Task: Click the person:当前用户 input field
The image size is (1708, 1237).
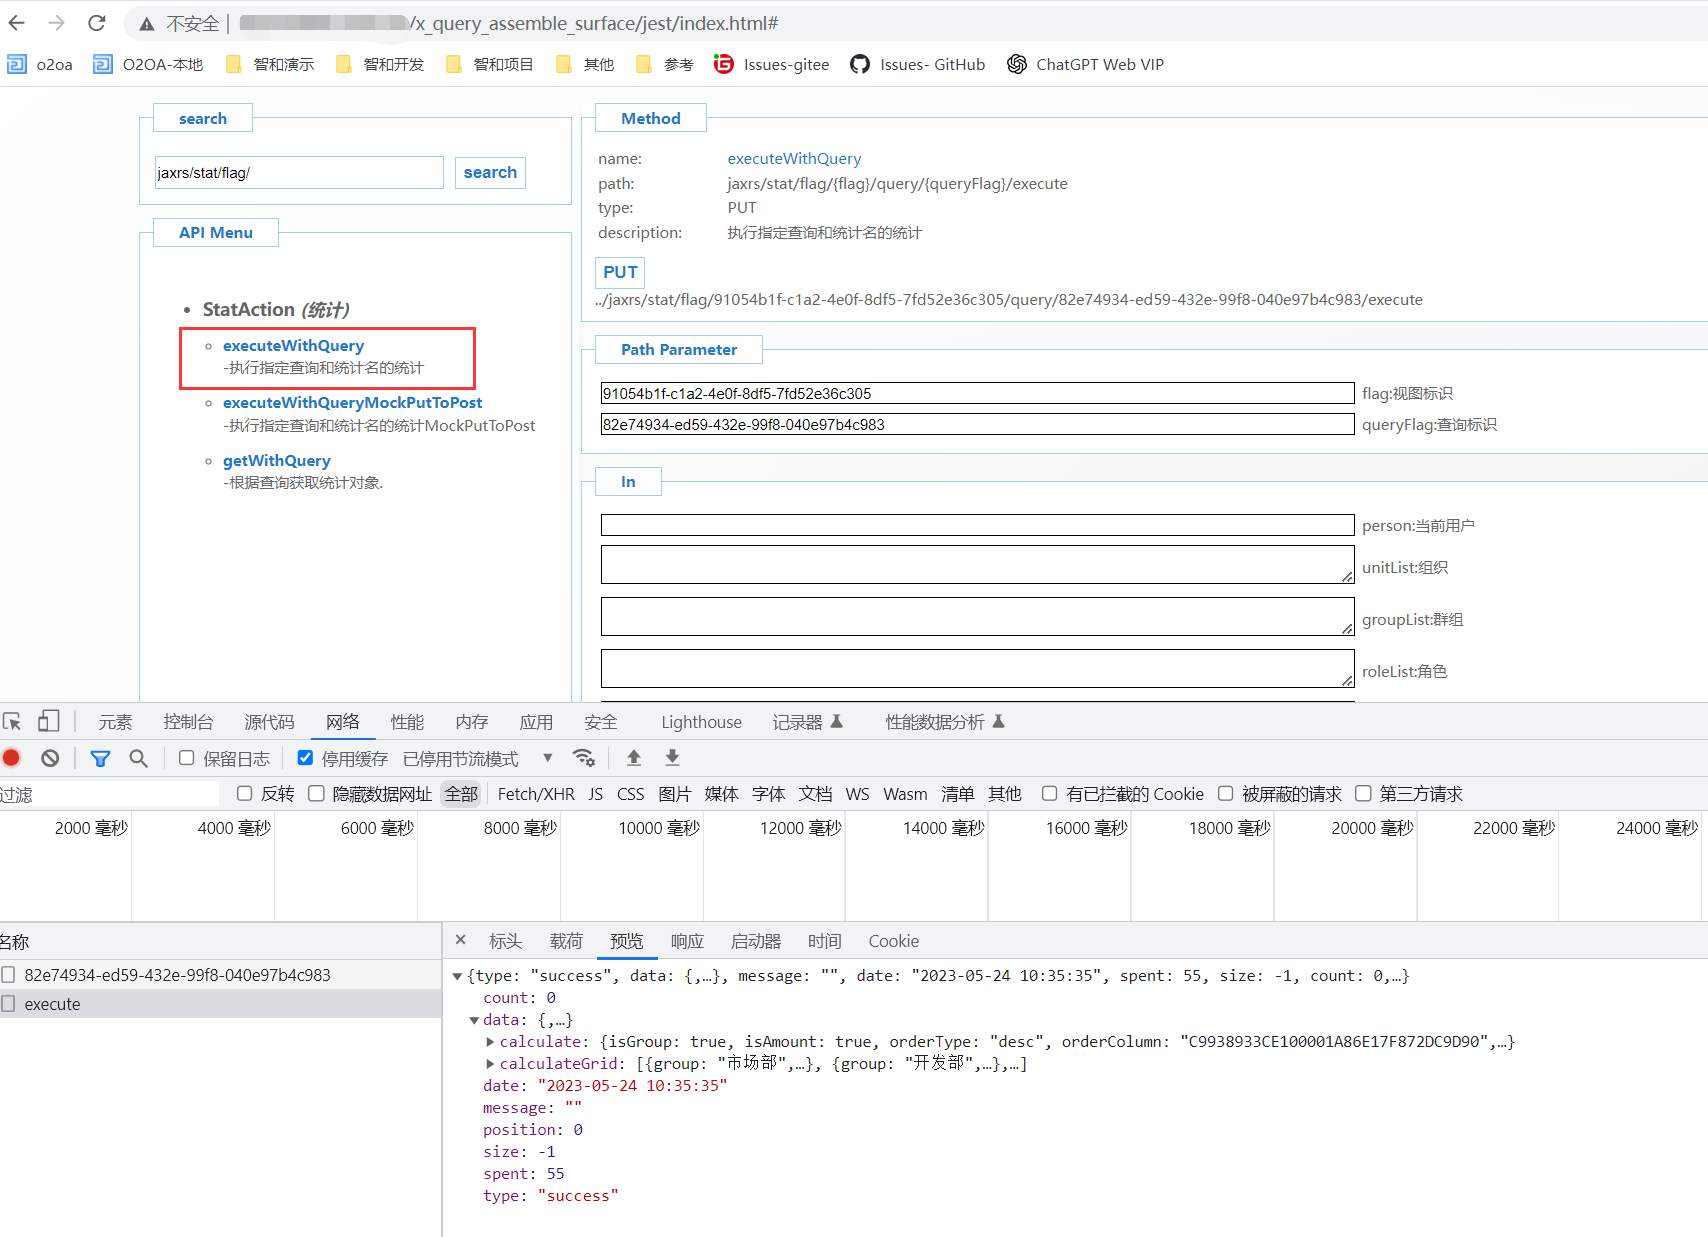Action: (x=977, y=525)
